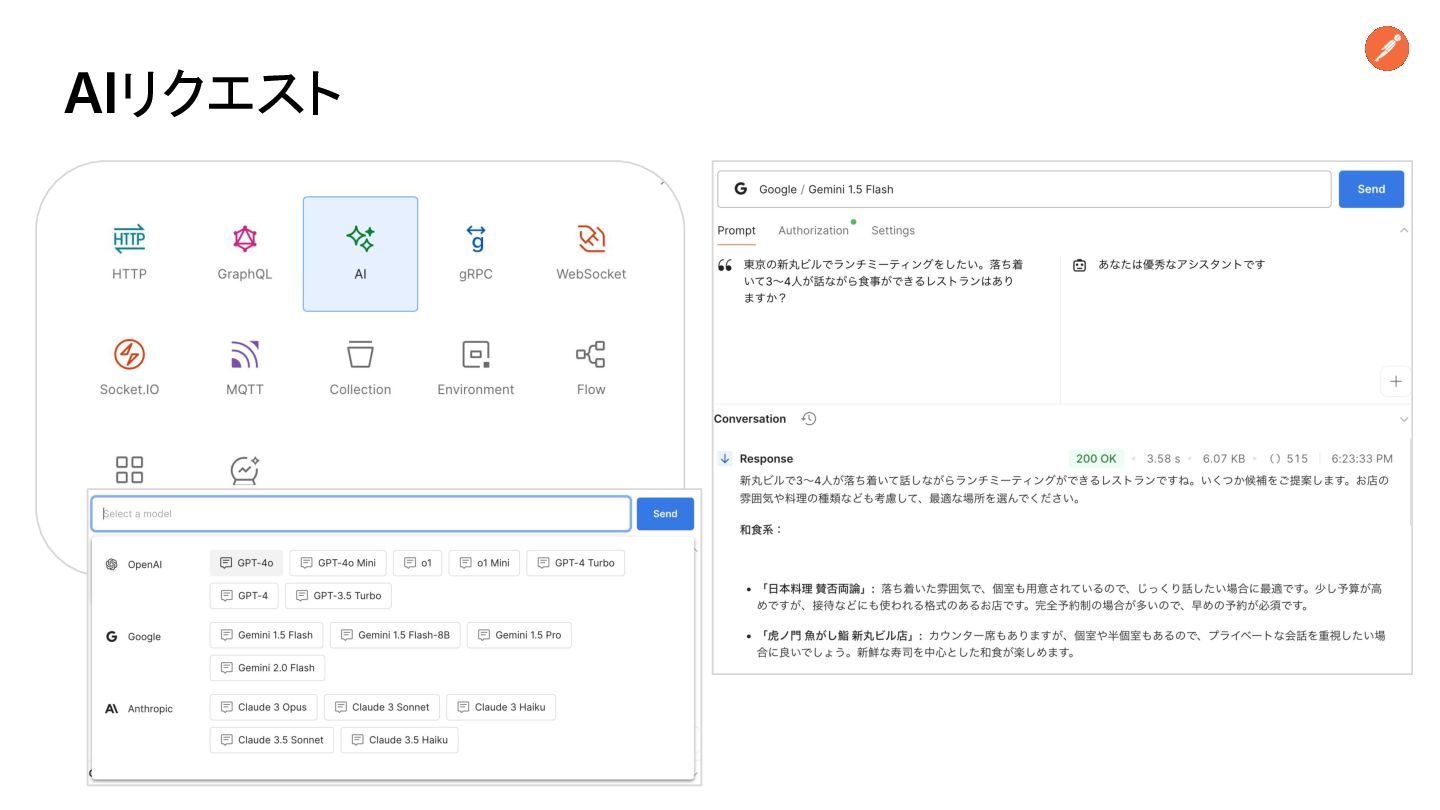Click the 3.58 s response time

[1163, 459]
